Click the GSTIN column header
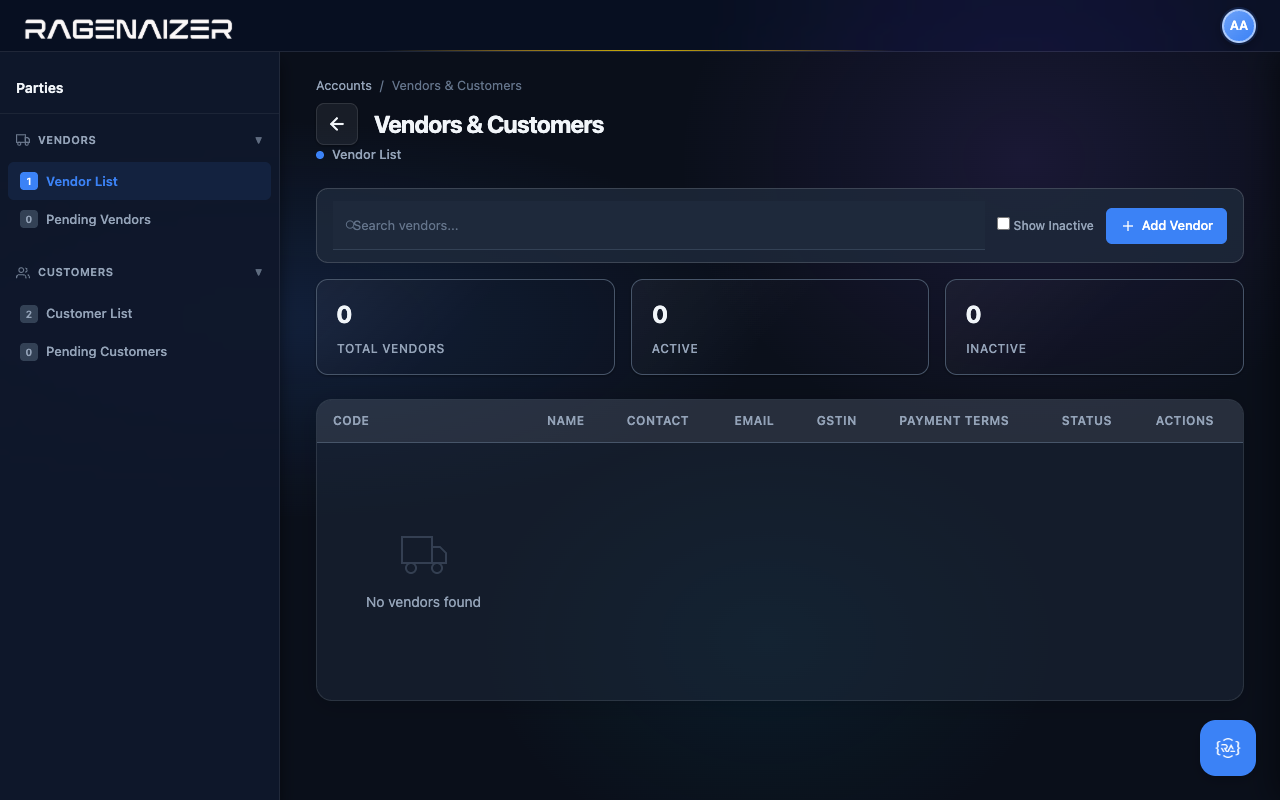Screen dimensions: 1280x800 click(837, 421)
